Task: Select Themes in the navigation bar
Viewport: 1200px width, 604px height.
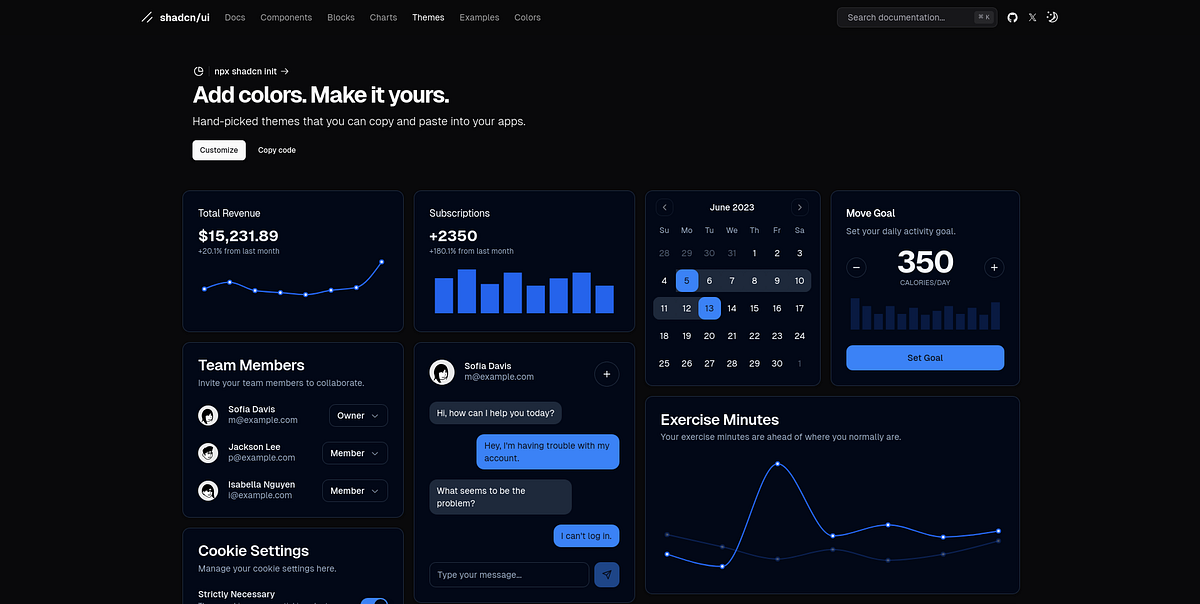Action: pyautogui.click(x=428, y=17)
